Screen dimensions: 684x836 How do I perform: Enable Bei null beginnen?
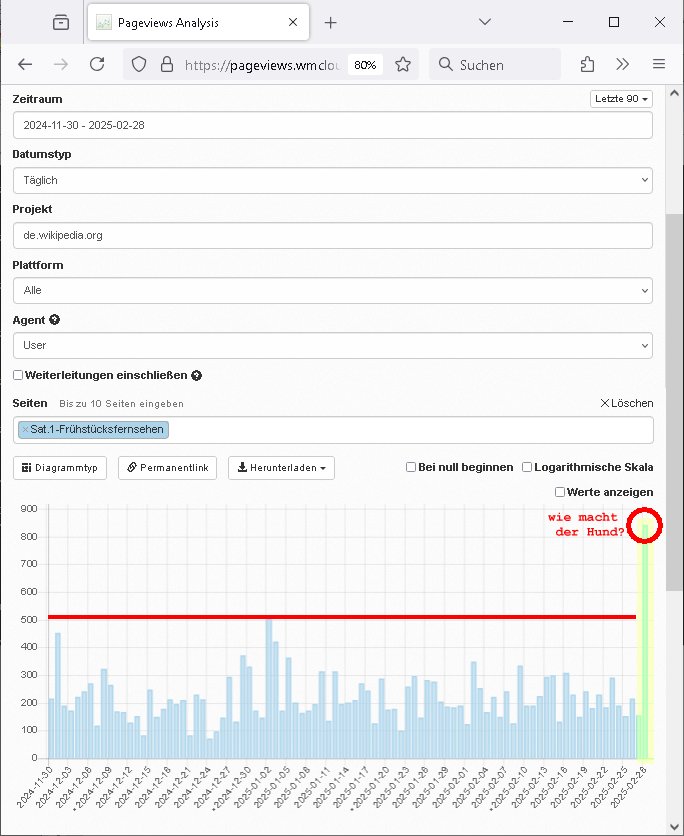pyautogui.click(x=411, y=467)
